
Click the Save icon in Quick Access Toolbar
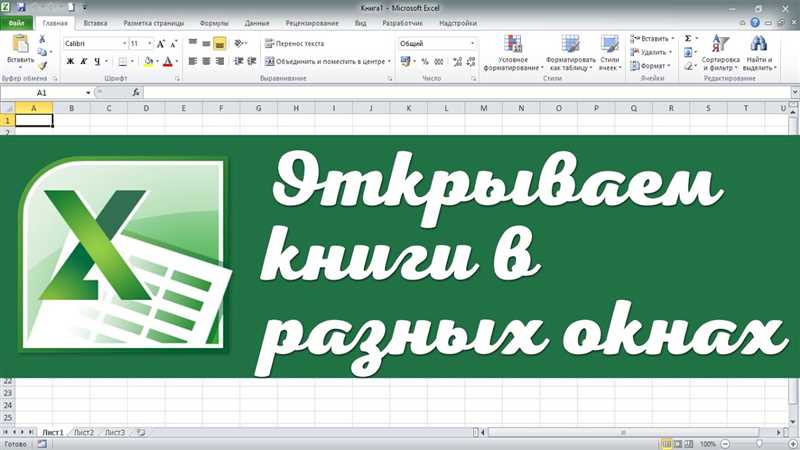click(21, 7)
